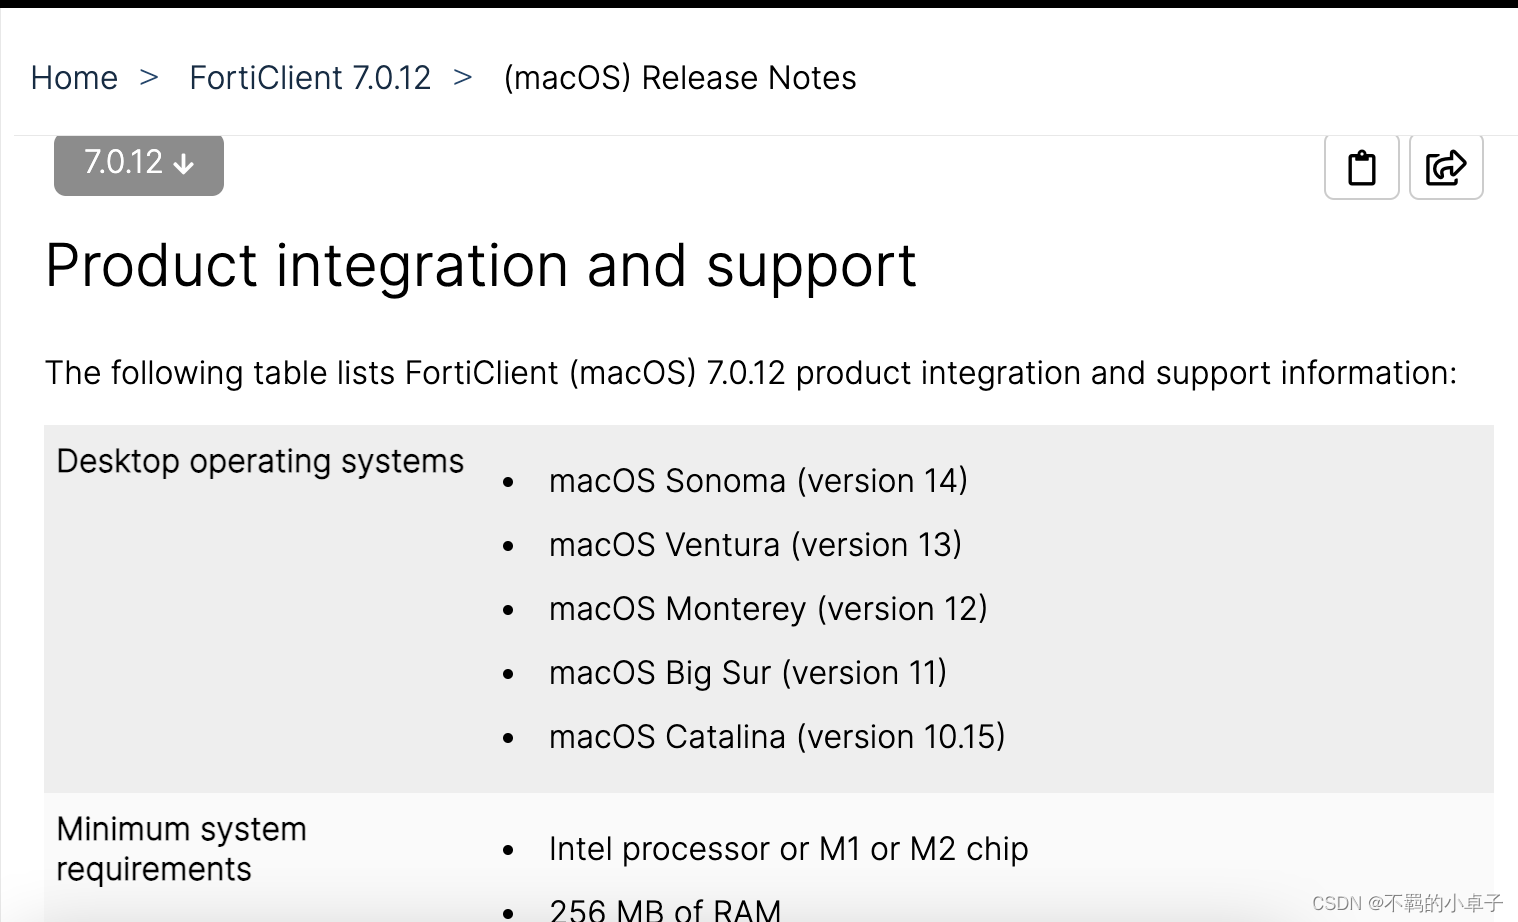Screen dimensions: 1518x922
Task: Click the macOS Big Sur (version 11) item
Action: (748, 673)
